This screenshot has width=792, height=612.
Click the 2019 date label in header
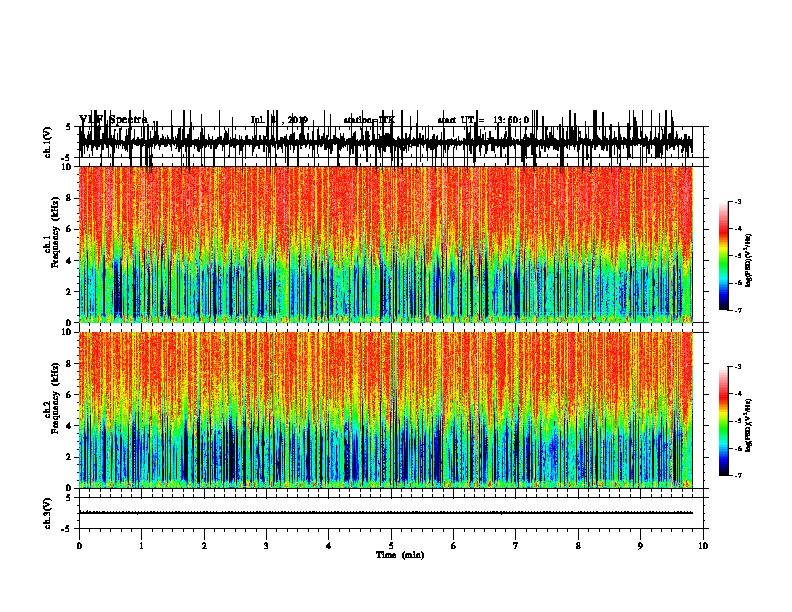(x=279, y=120)
